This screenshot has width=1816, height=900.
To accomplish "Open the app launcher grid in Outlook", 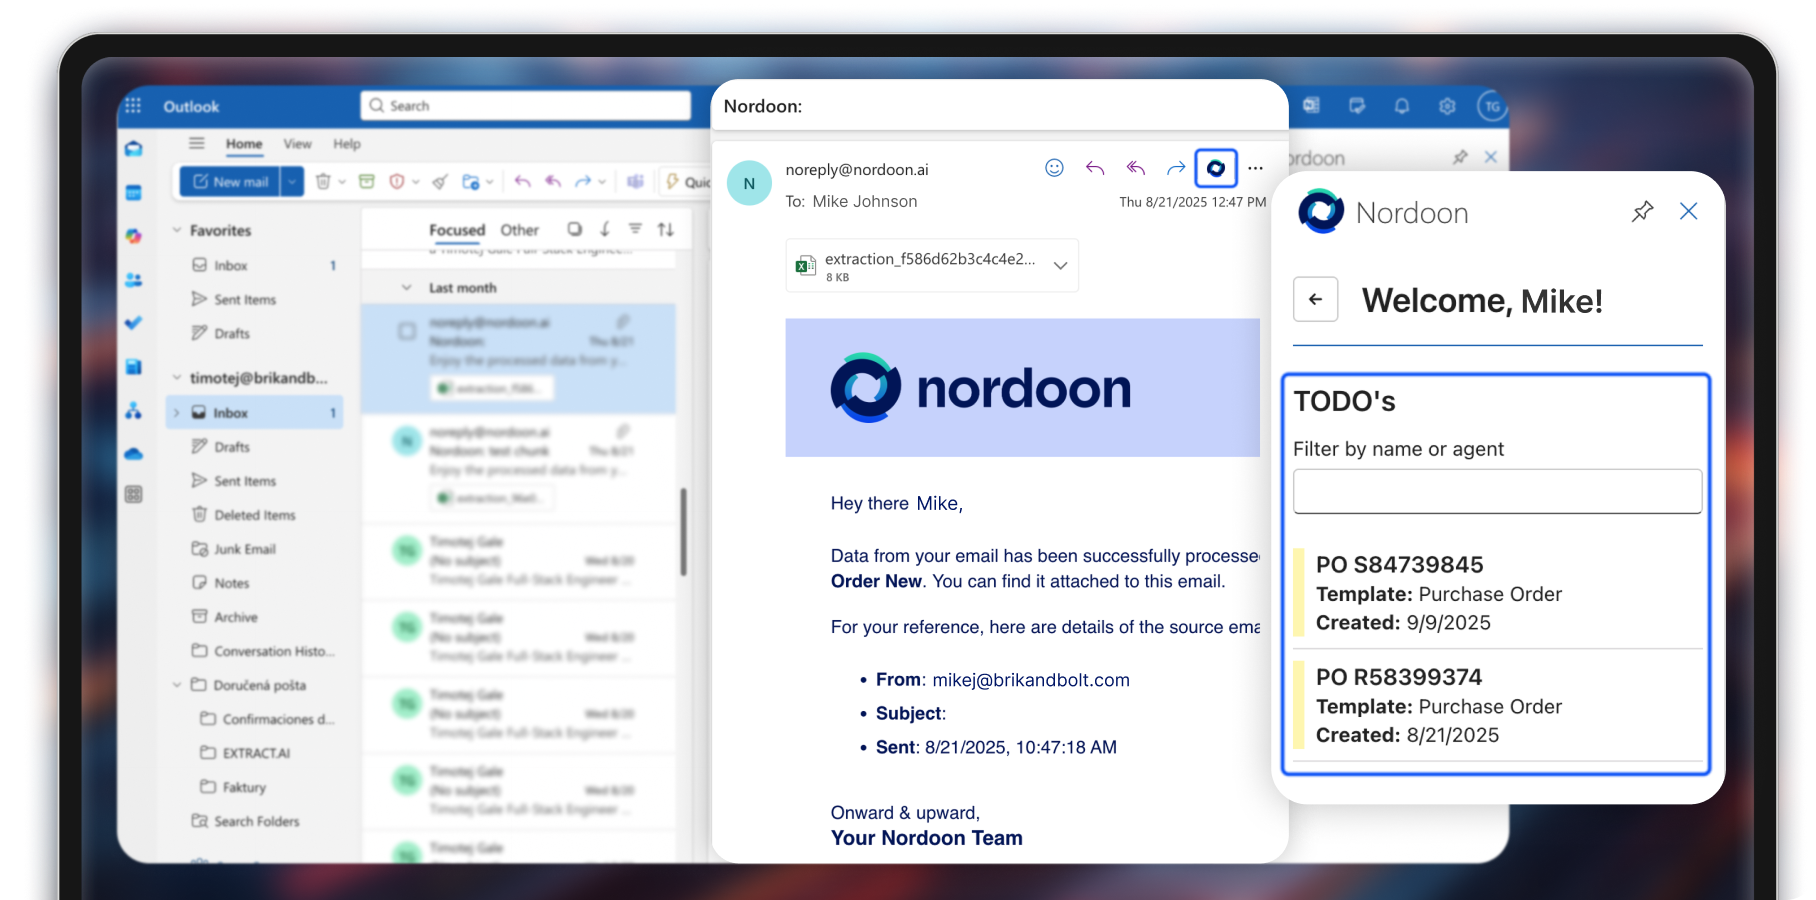I will point(133,106).
